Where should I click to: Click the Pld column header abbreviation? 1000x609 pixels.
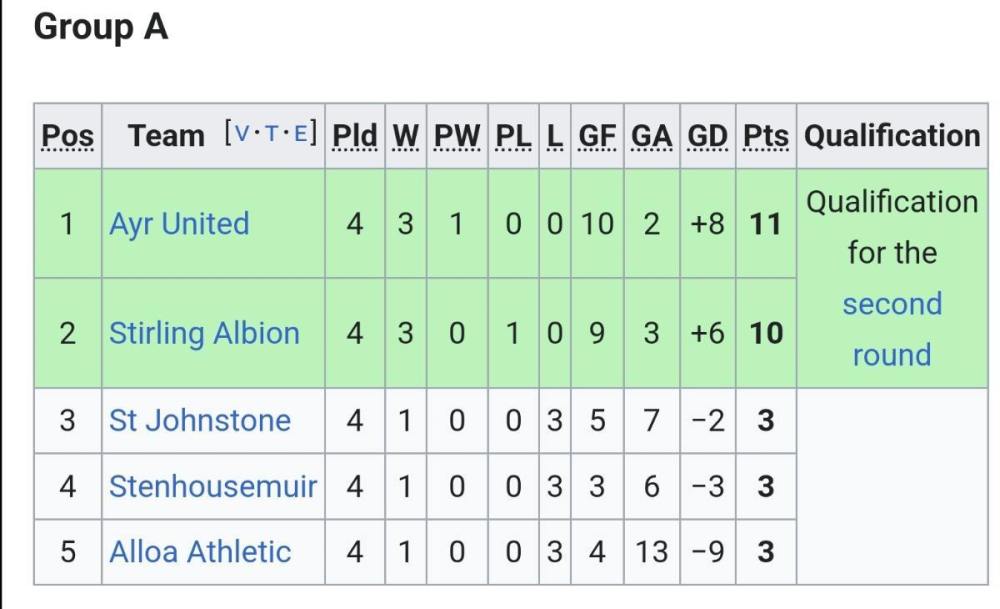click(x=355, y=136)
